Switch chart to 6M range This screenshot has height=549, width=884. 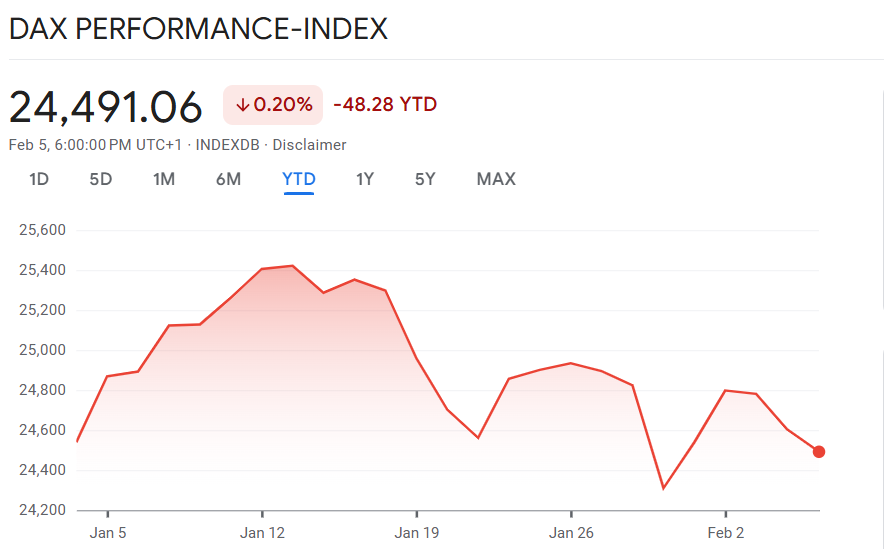[x=228, y=179]
